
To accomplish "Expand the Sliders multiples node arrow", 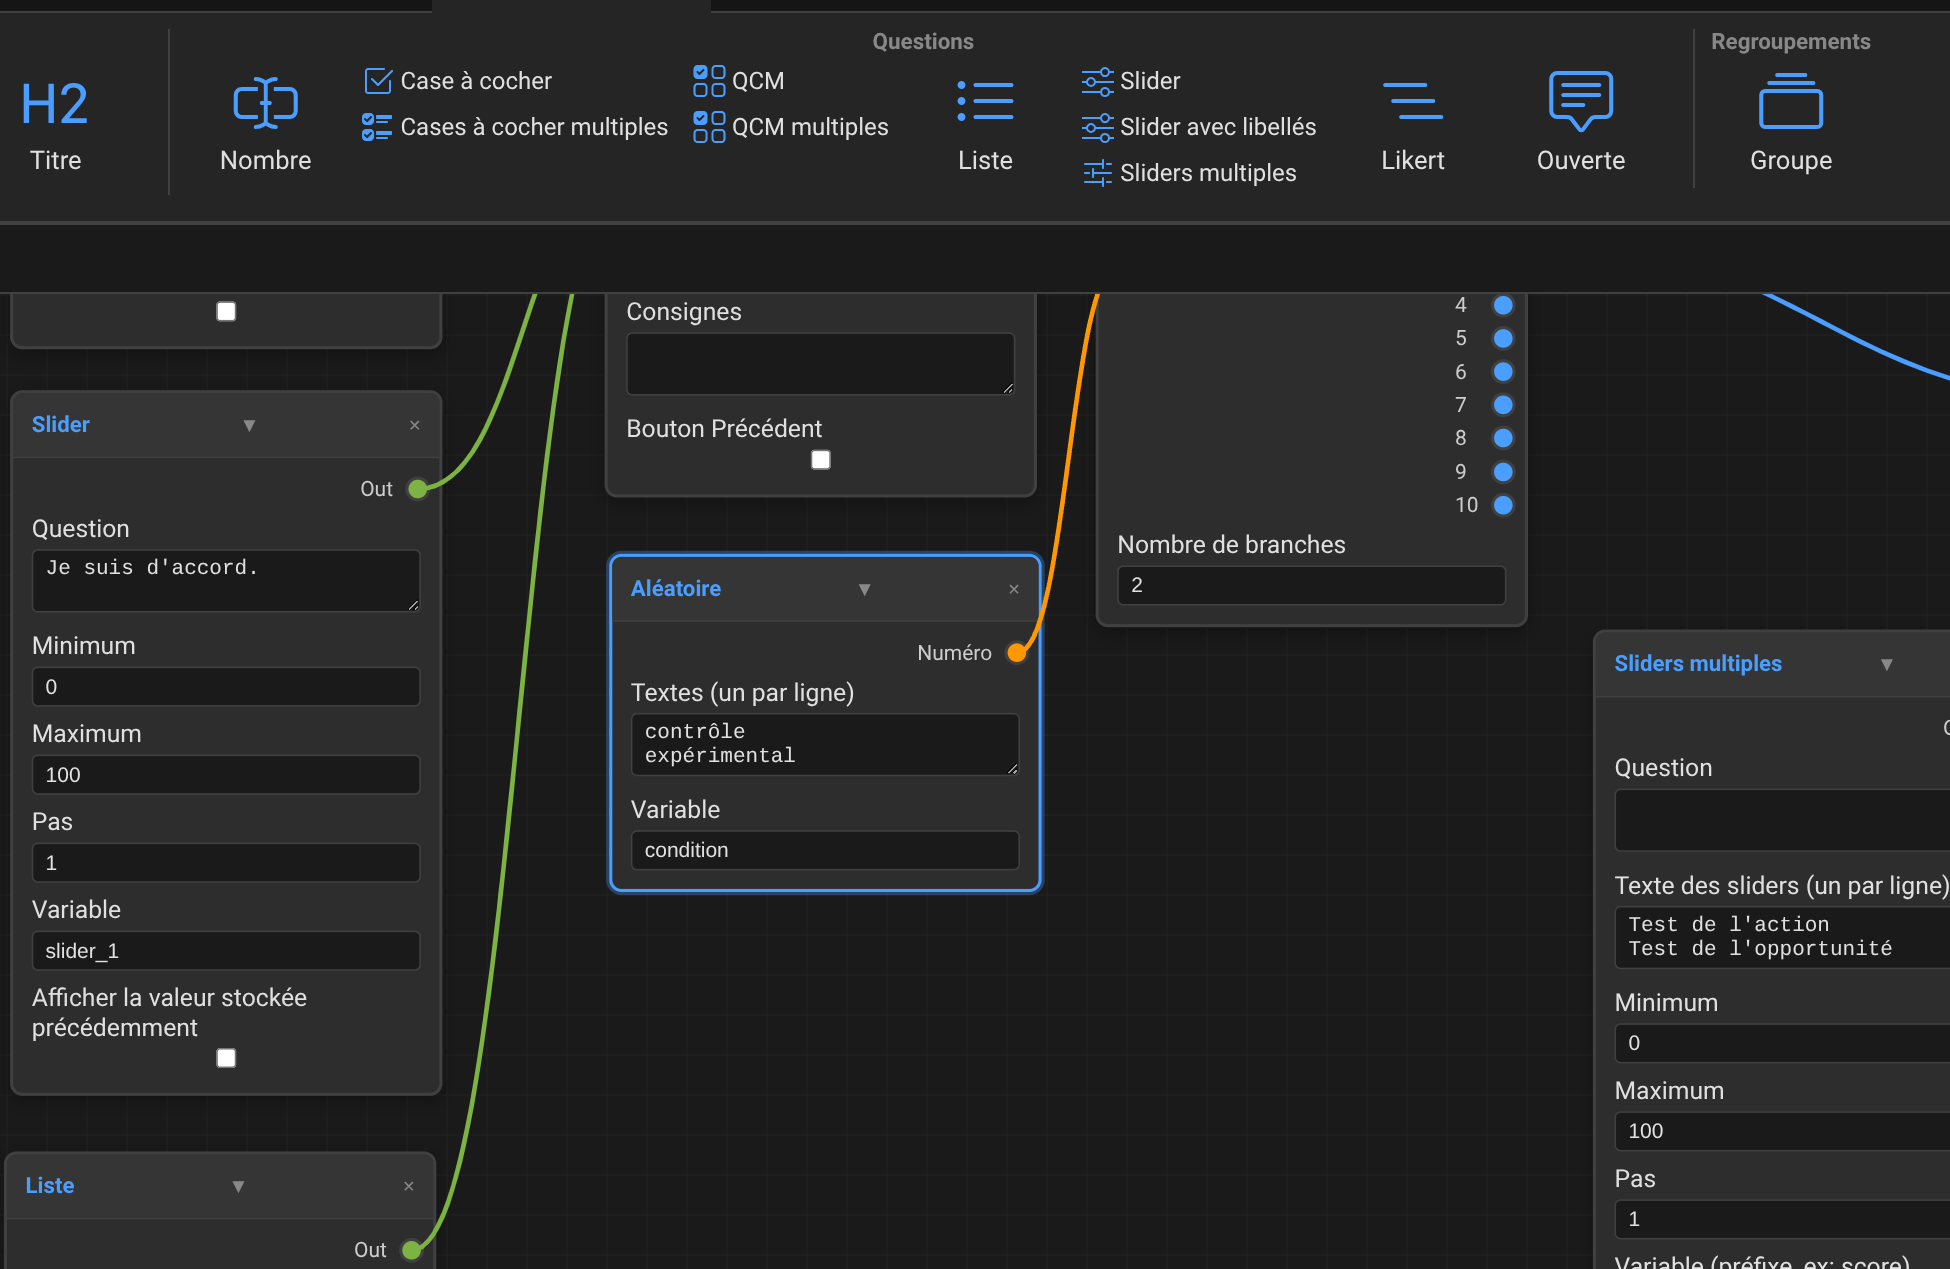I will (x=1886, y=664).
